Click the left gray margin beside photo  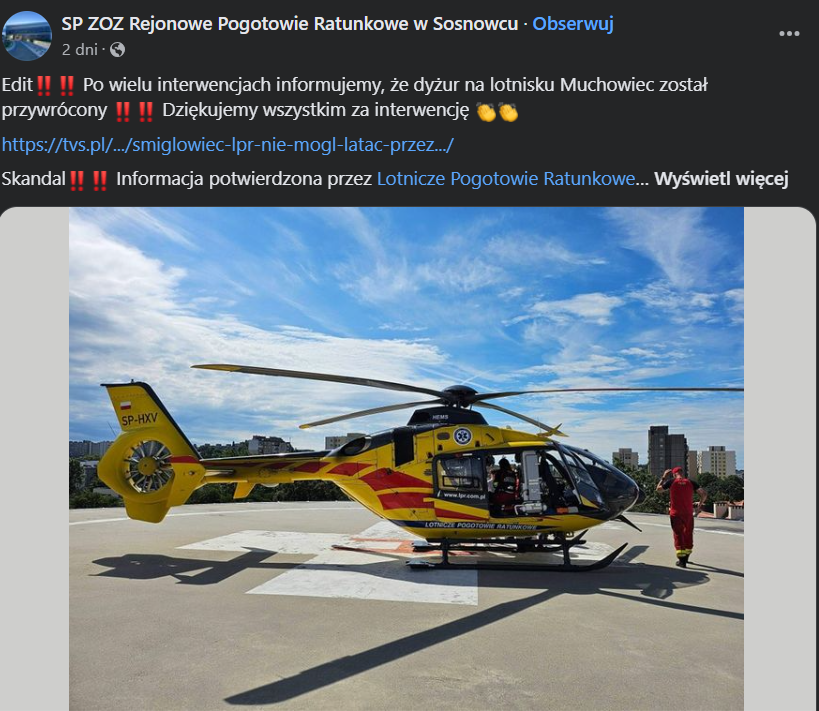pos(34,459)
